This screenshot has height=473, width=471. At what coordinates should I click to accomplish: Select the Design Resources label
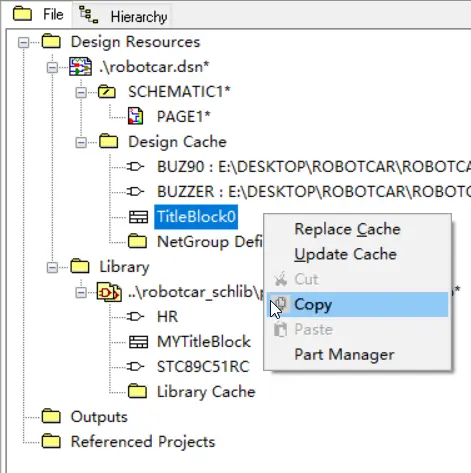pos(135,42)
